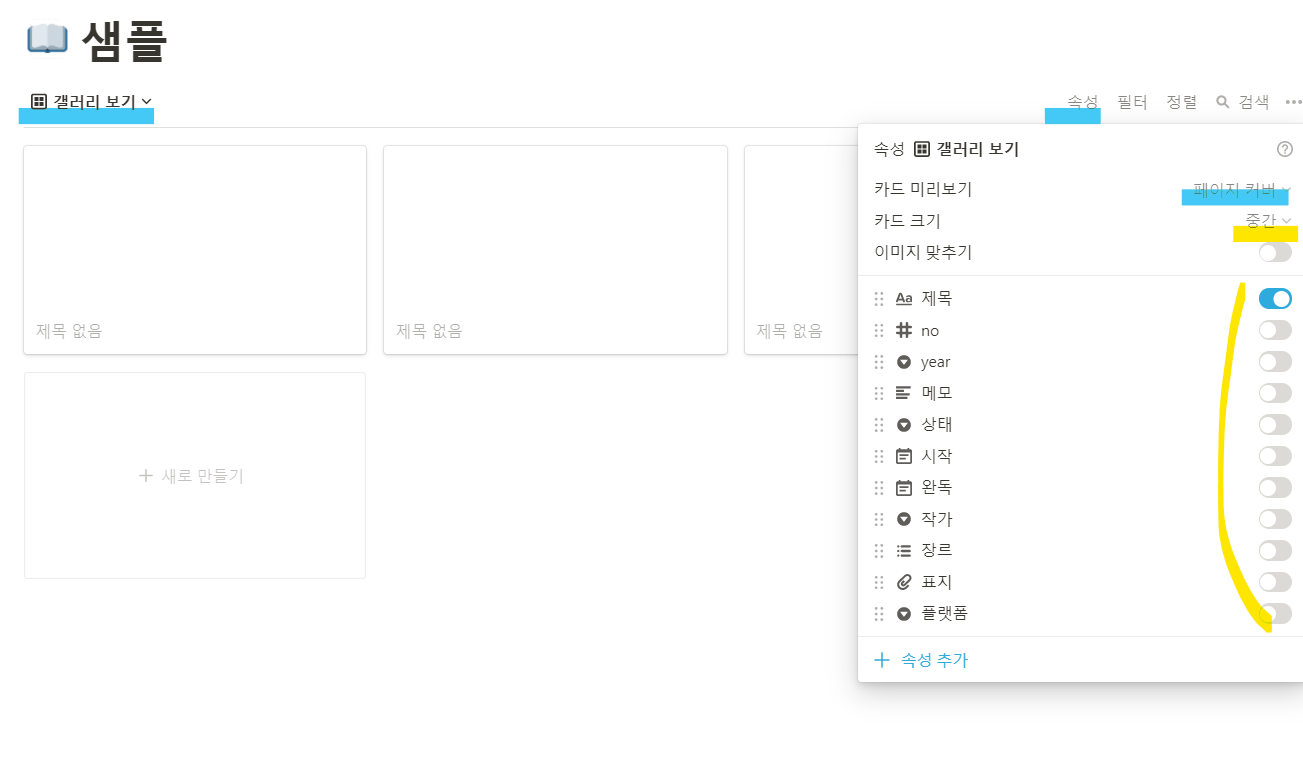Open the 정렬 menu
Image resolution: width=1303 pixels, height=765 pixels.
click(1181, 101)
